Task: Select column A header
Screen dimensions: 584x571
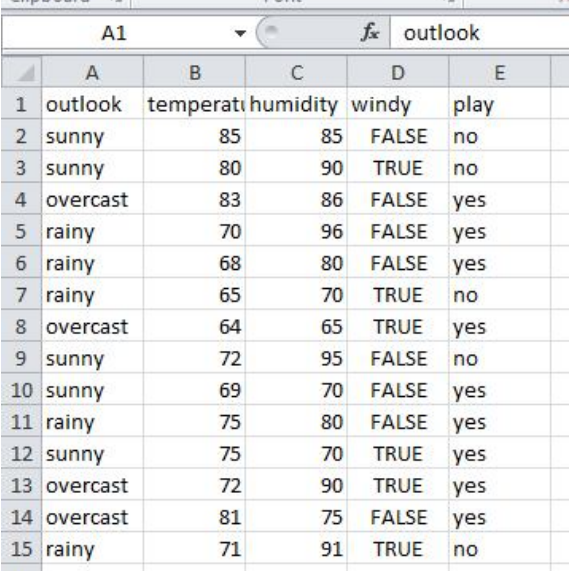Action: (x=92, y=72)
